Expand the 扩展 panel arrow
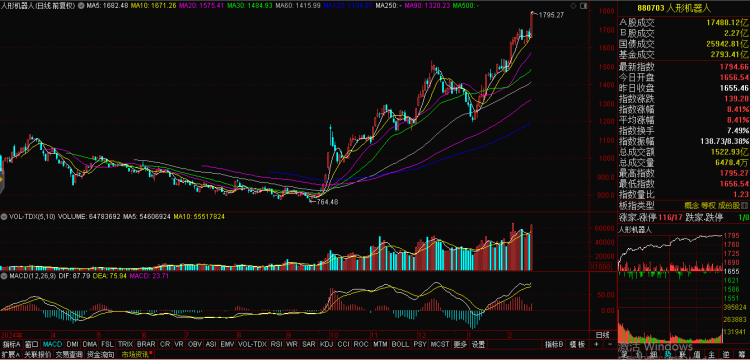Image resolution: width=750 pixels, height=360 pixels. pos(11,355)
